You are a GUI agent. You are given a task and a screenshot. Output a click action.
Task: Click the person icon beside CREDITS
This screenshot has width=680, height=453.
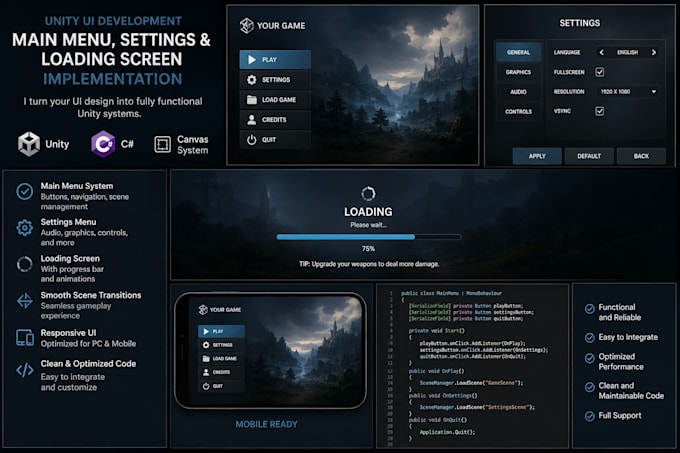[252, 120]
